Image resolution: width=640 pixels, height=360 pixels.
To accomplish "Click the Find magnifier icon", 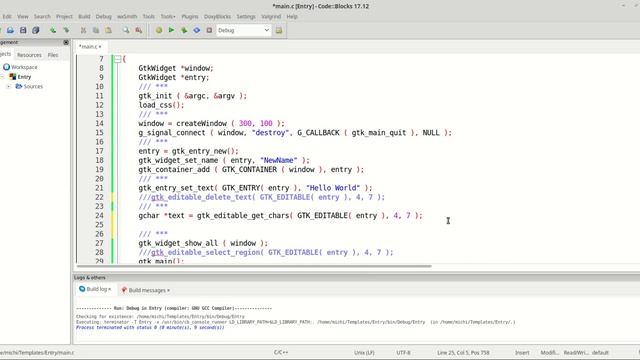I will click(126, 30).
